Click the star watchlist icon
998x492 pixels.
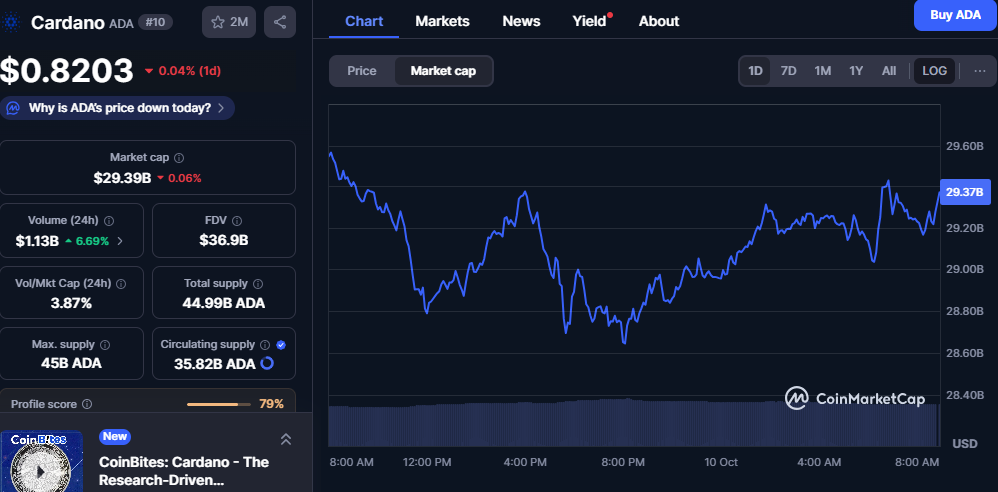(216, 22)
